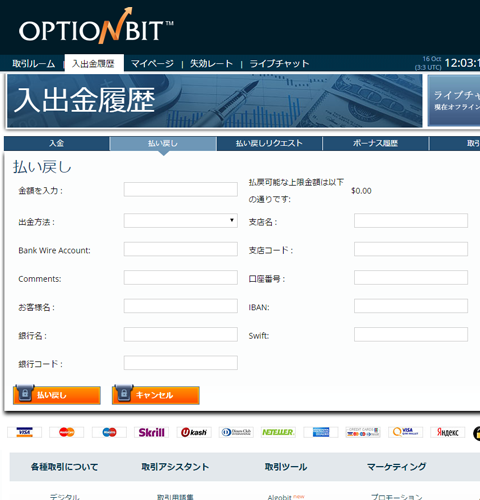This screenshot has height=500, width=480.
Task: Select the ボーナス履歴 tab
Action: pyautogui.click(x=375, y=143)
